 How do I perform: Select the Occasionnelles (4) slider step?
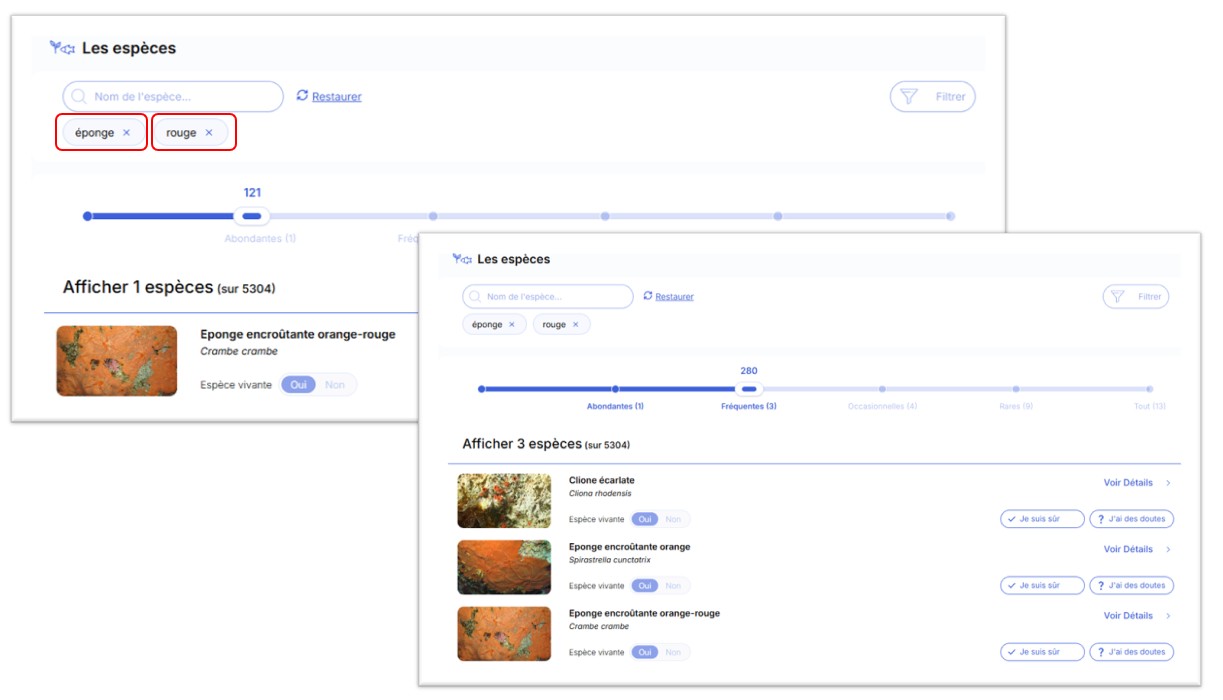click(882, 389)
